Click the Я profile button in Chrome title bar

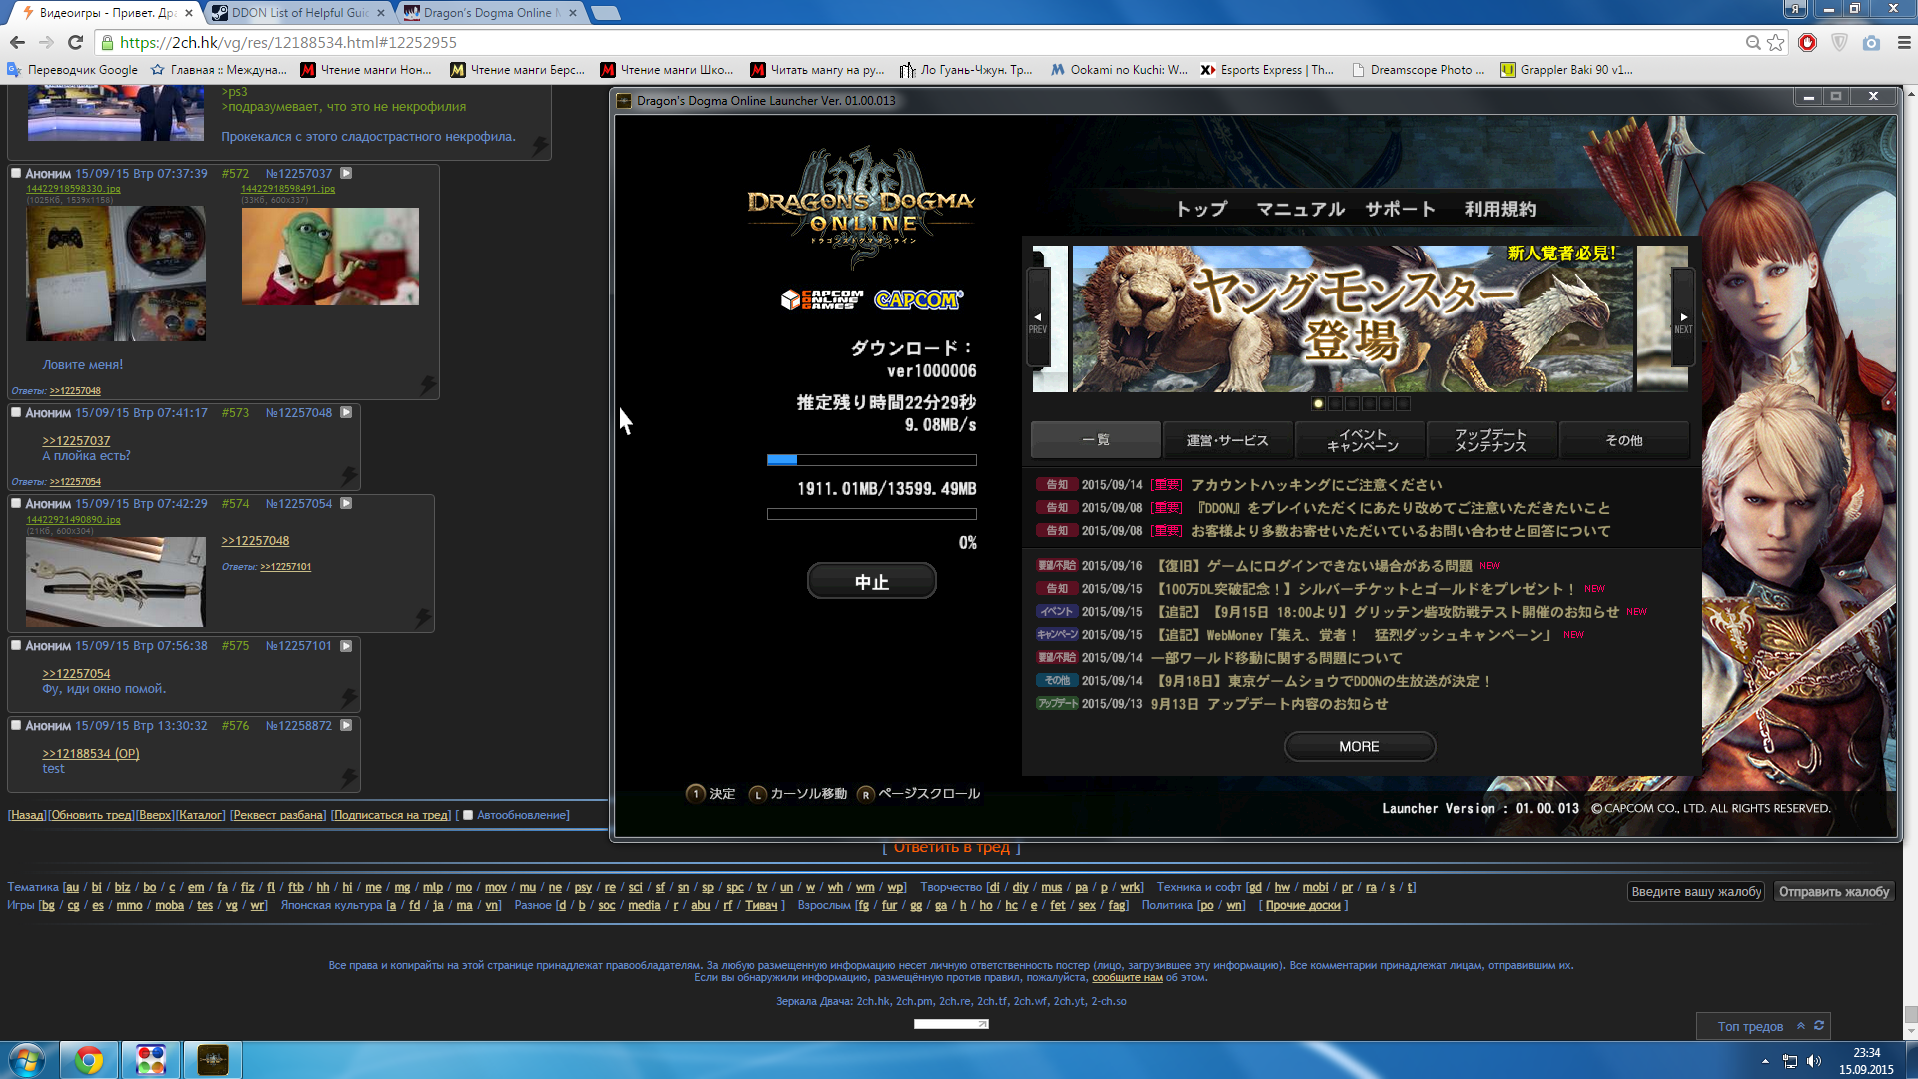tap(1796, 9)
